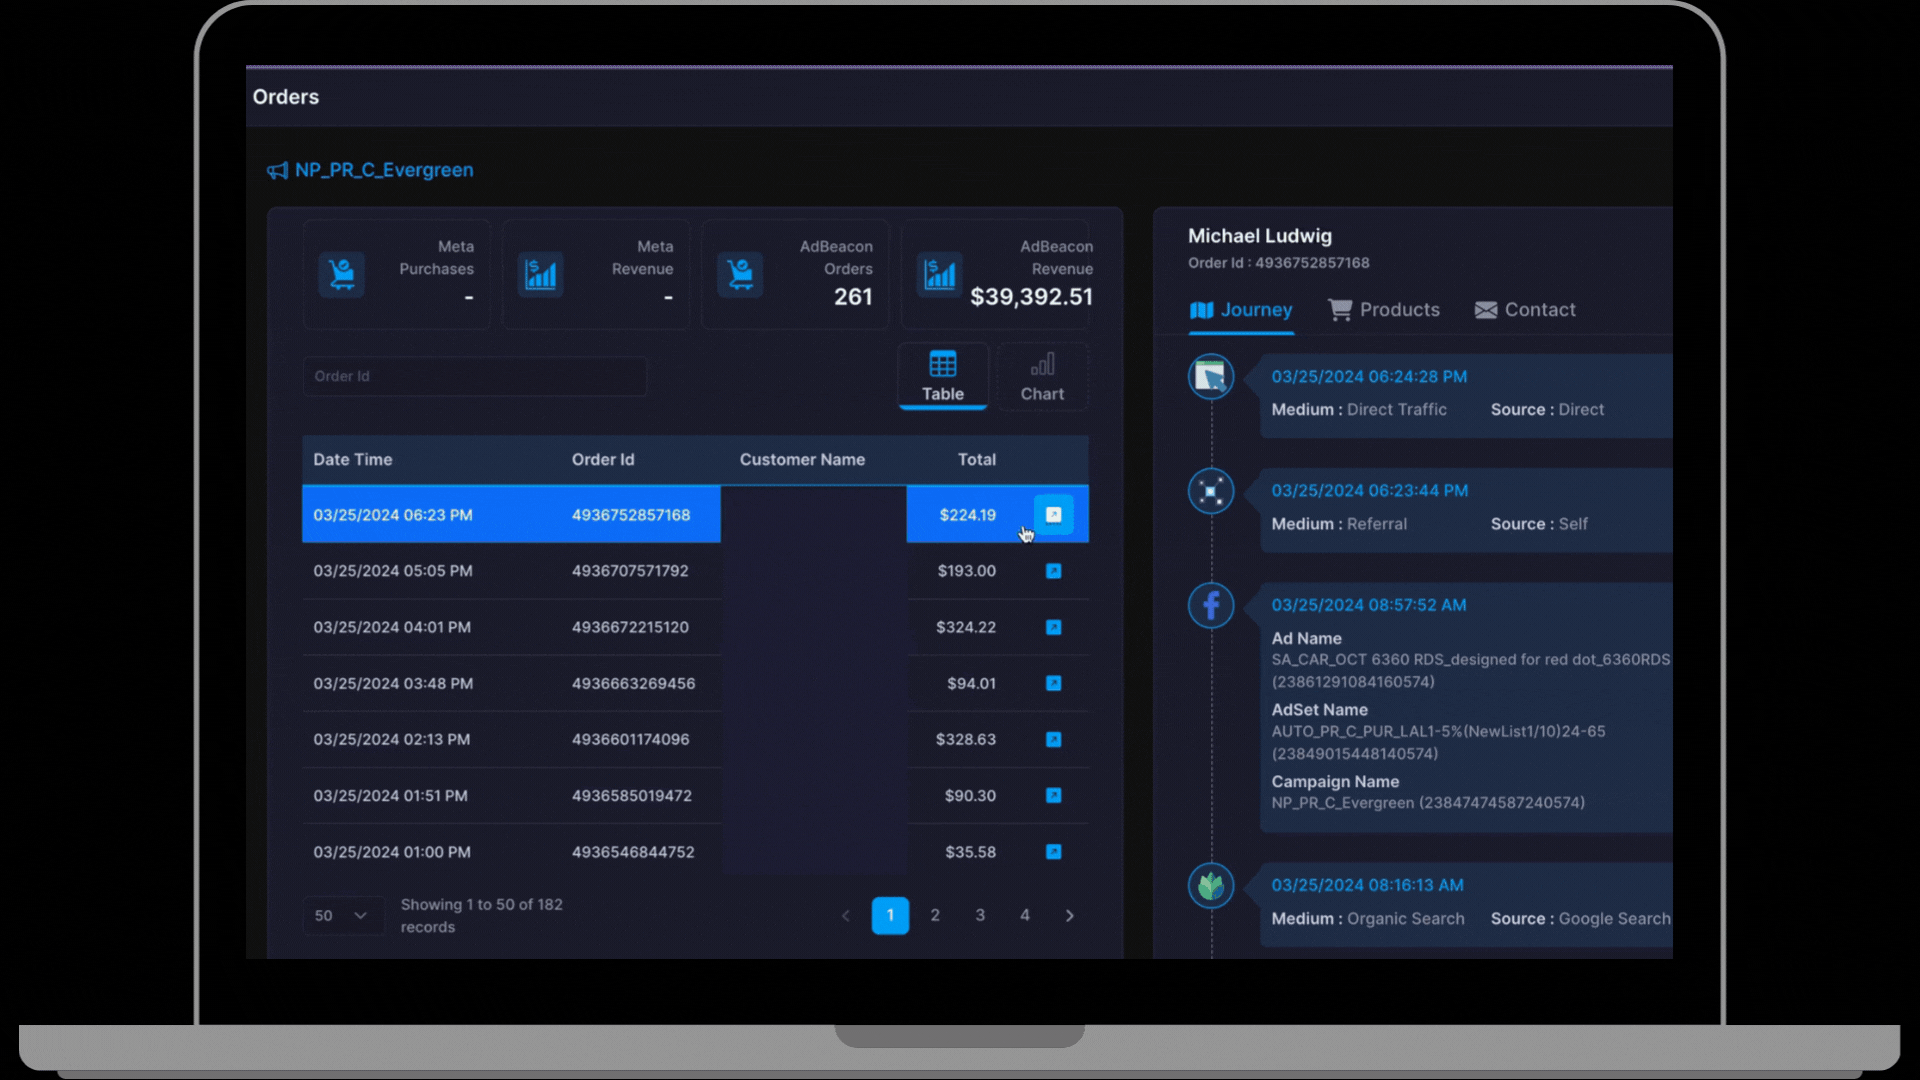This screenshot has width=1920, height=1080.
Task: Open the Contact tab
Action: pyautogui.click(x=1525, y=310)
